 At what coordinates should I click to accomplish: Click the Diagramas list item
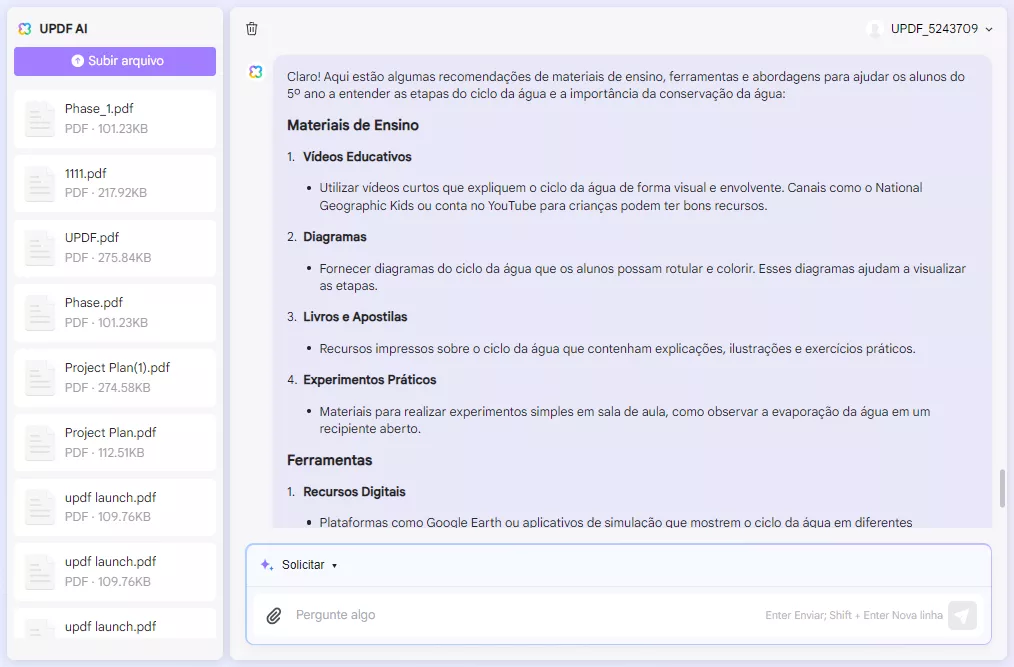point(335,237)
